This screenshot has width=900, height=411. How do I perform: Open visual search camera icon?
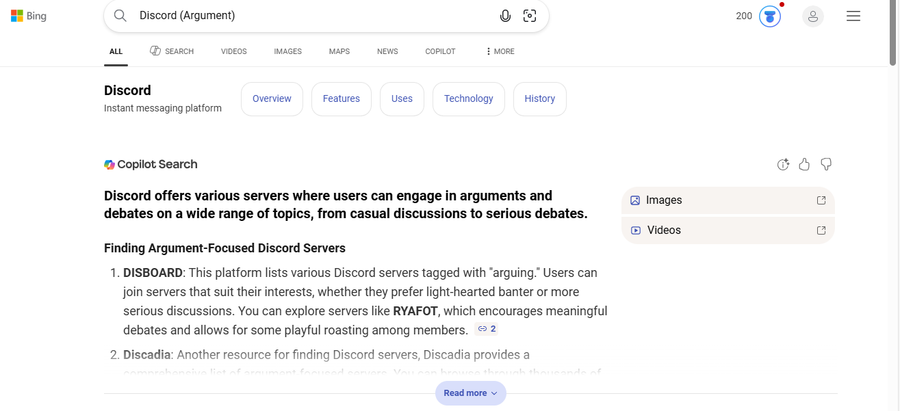(530, 16)
